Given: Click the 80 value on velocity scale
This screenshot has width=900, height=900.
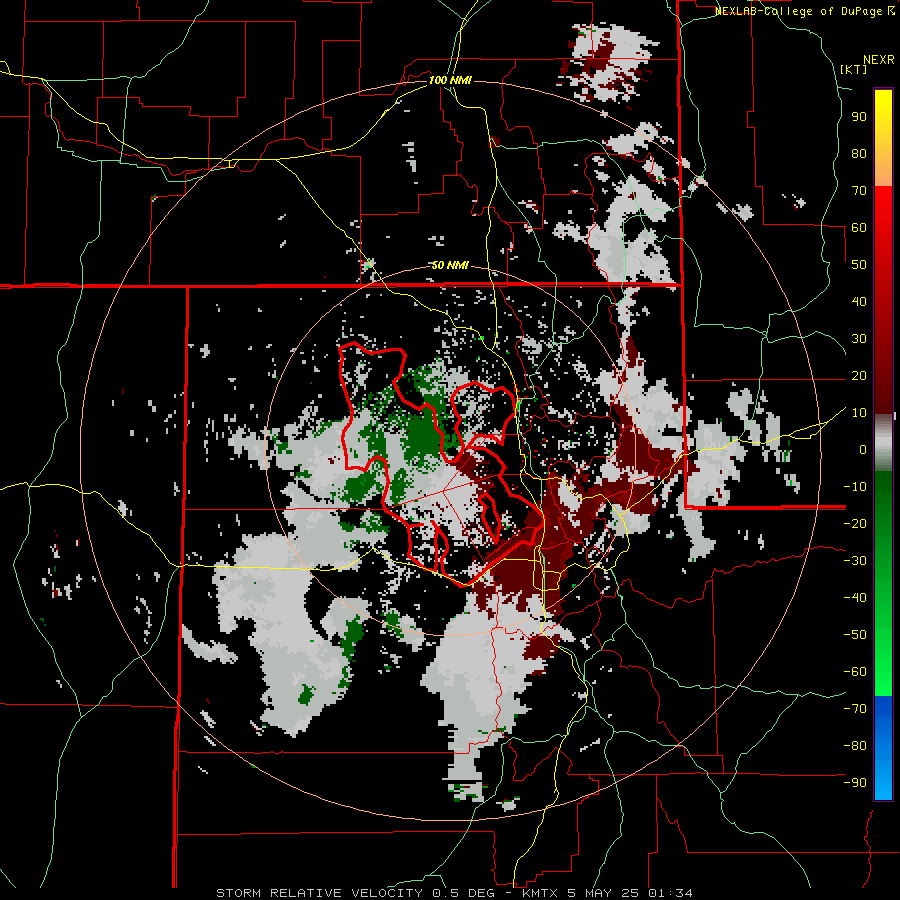Looking at the screenshot, I should tap(859, 153).
